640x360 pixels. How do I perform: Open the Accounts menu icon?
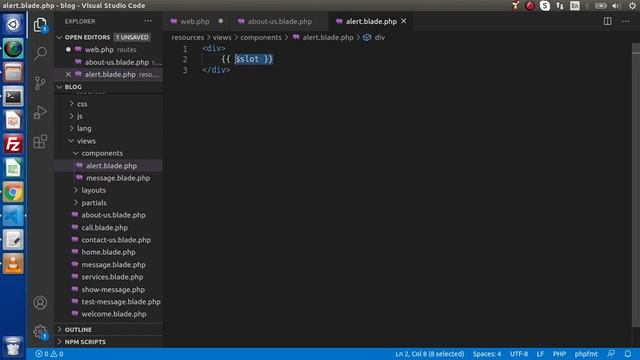pos(40,302)
